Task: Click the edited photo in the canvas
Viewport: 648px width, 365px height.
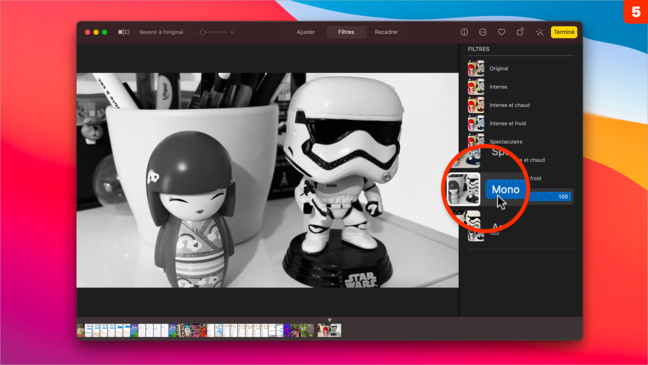Action: (267, 180)
